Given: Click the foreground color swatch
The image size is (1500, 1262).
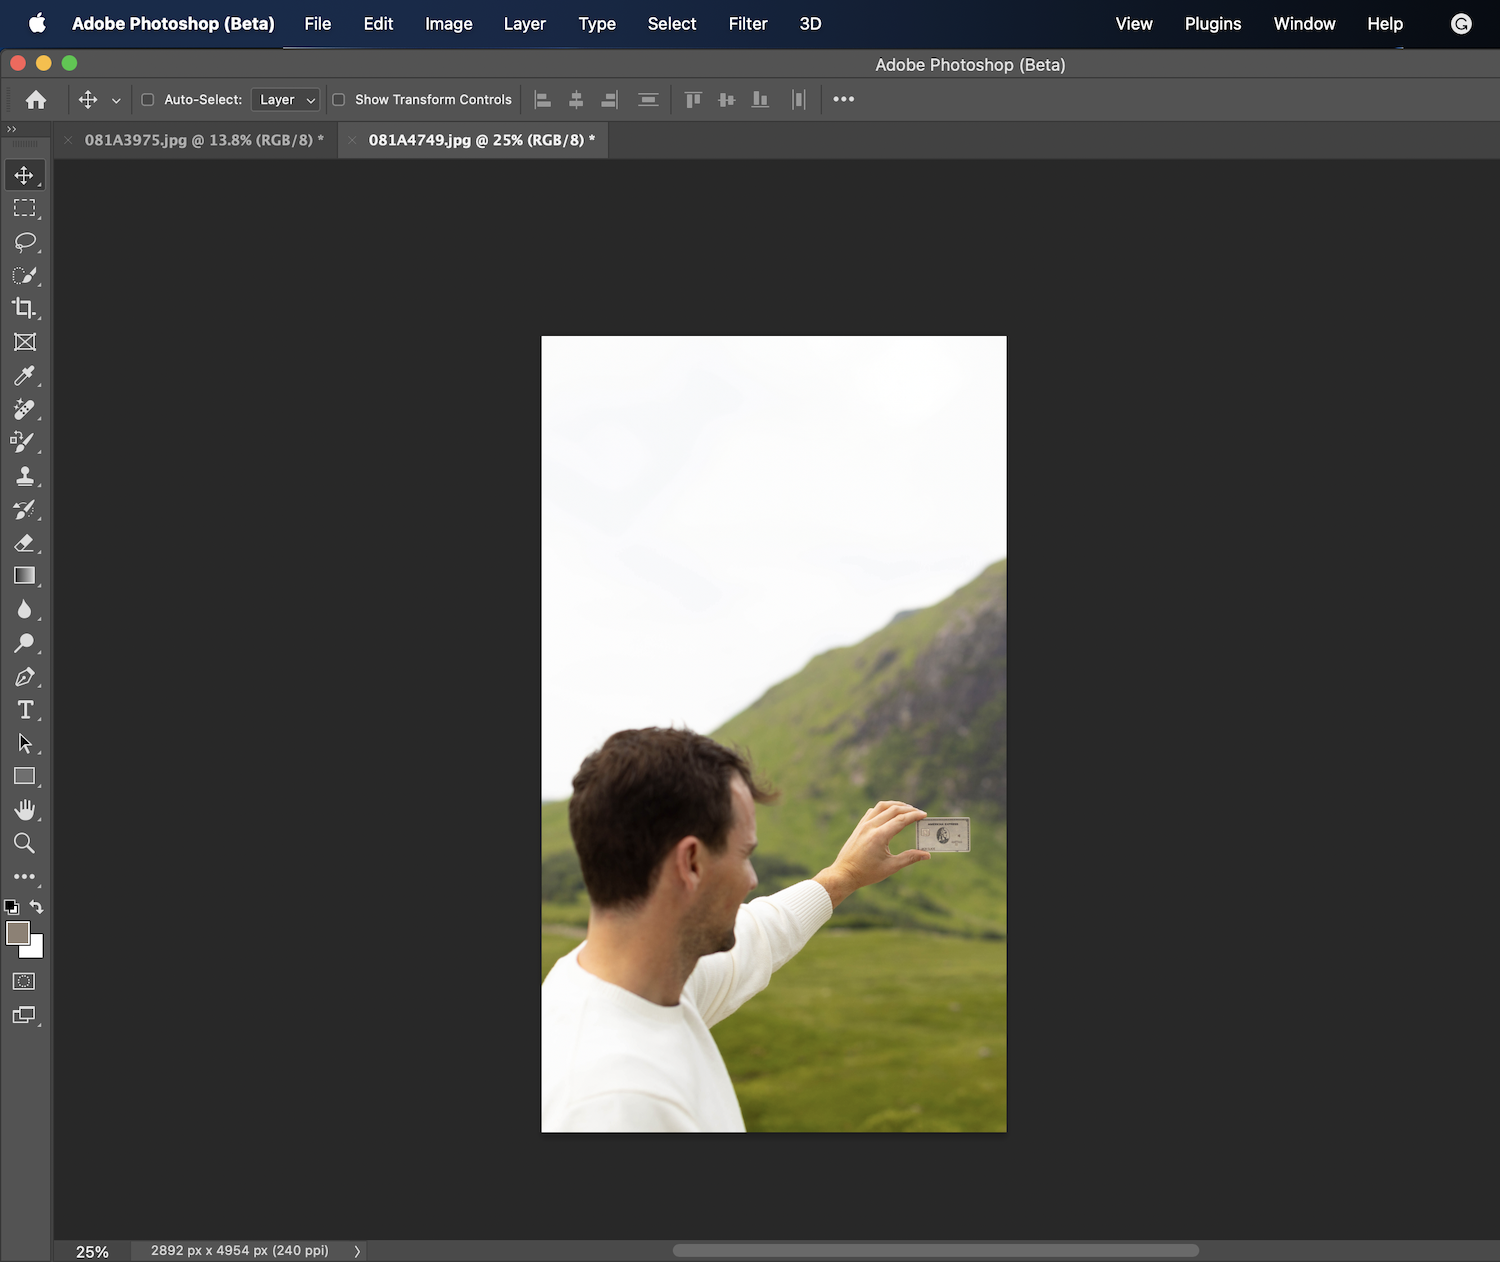Looking at the screenshot, I should point(17,933).
